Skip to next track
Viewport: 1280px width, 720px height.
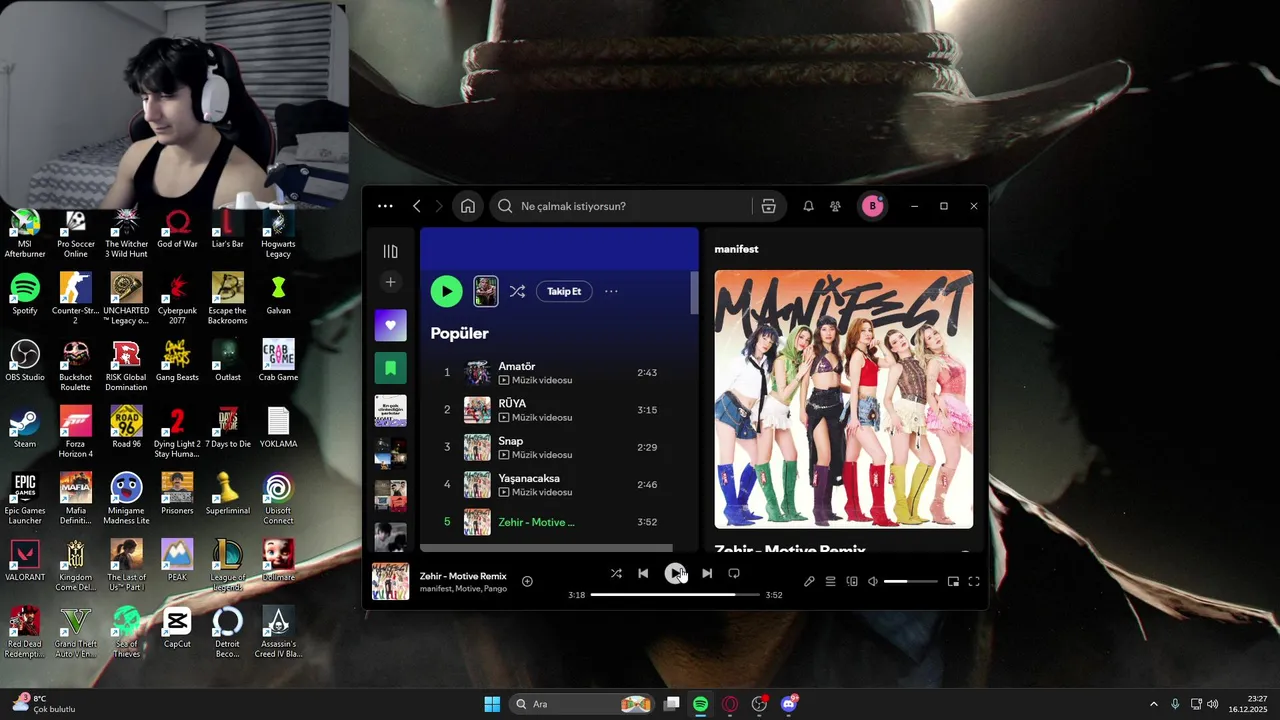pyautogui.click(x=707, y=573)
